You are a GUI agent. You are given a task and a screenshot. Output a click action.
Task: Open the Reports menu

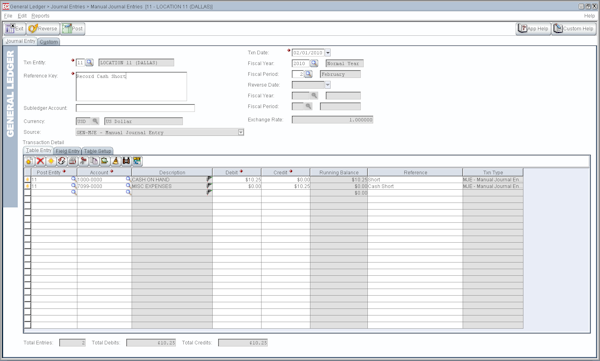click(x=40, y=16)
